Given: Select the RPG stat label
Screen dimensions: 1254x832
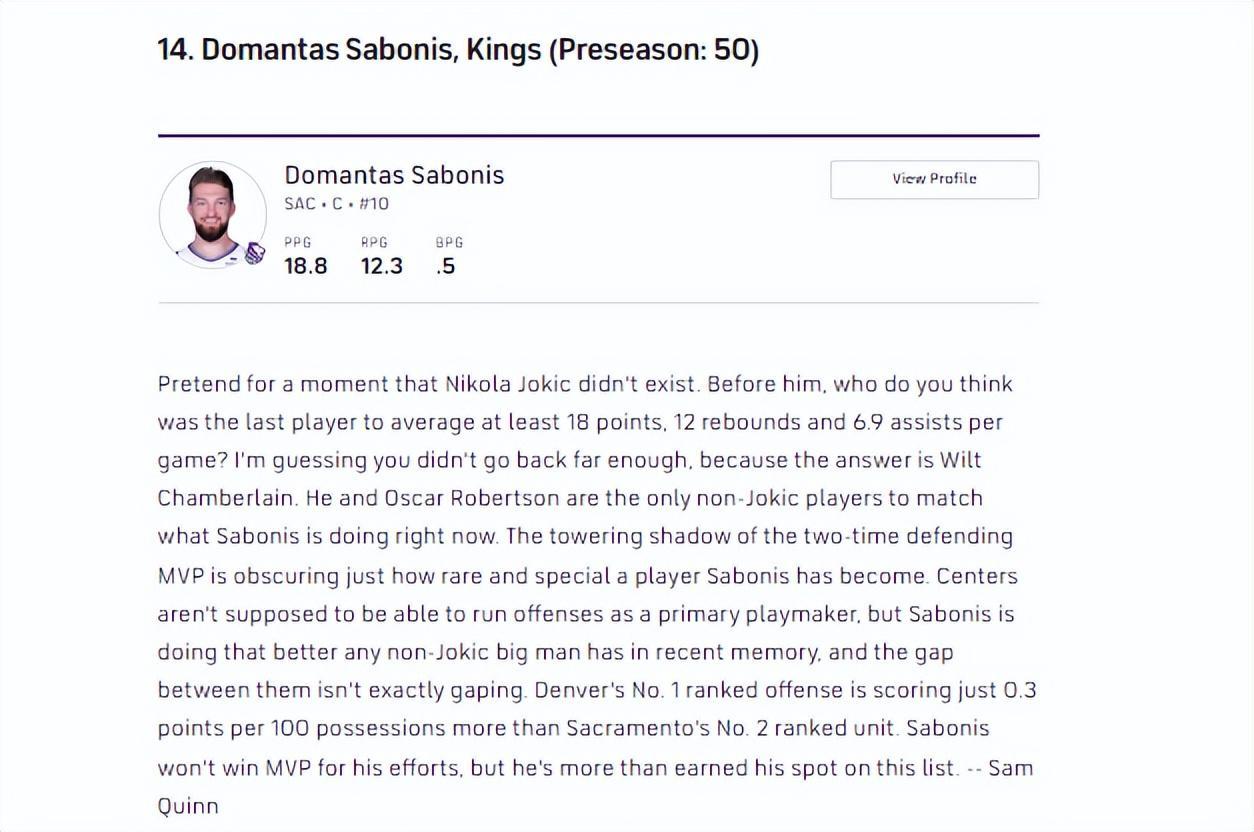Looking at the screenshot, I should [x=374, y=242].
